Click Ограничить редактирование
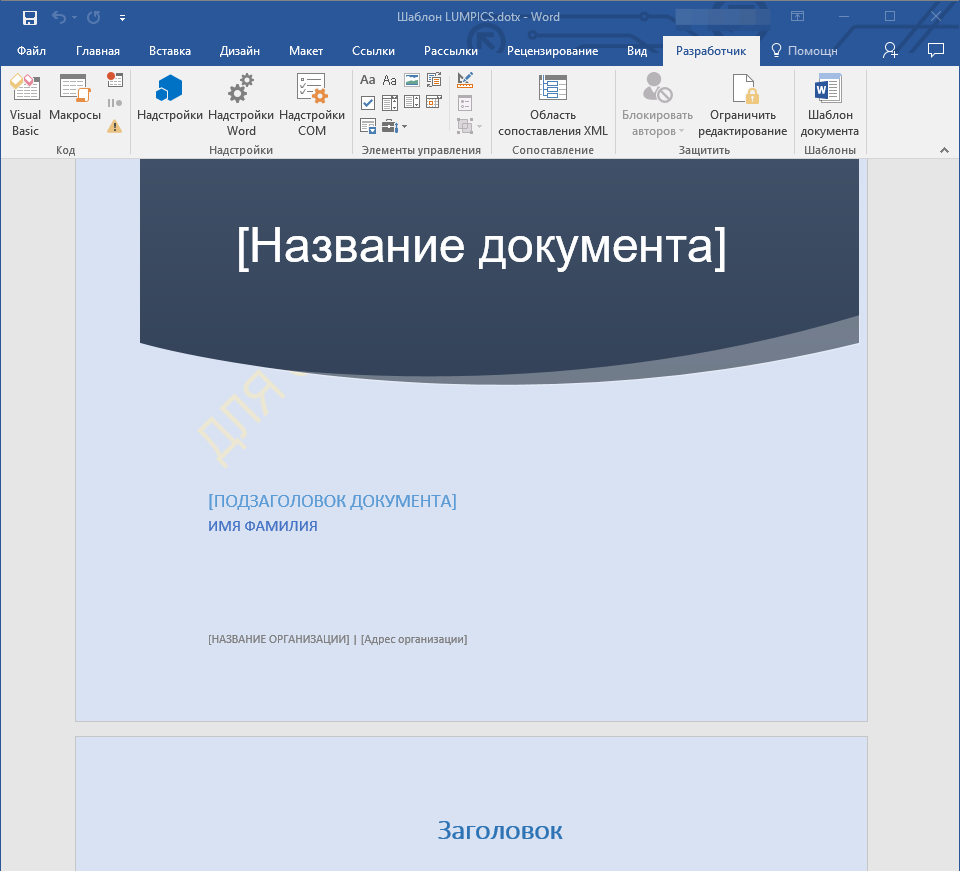The image size is (960, 871). click(x=742, y=105)
